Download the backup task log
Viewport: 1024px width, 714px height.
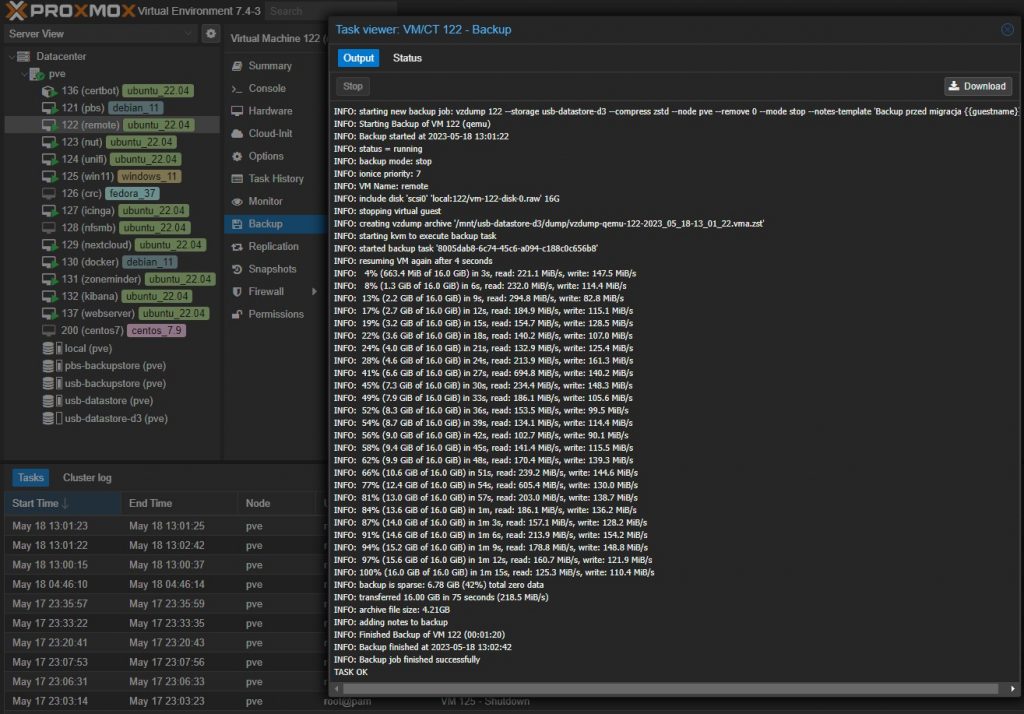point(977,86)
